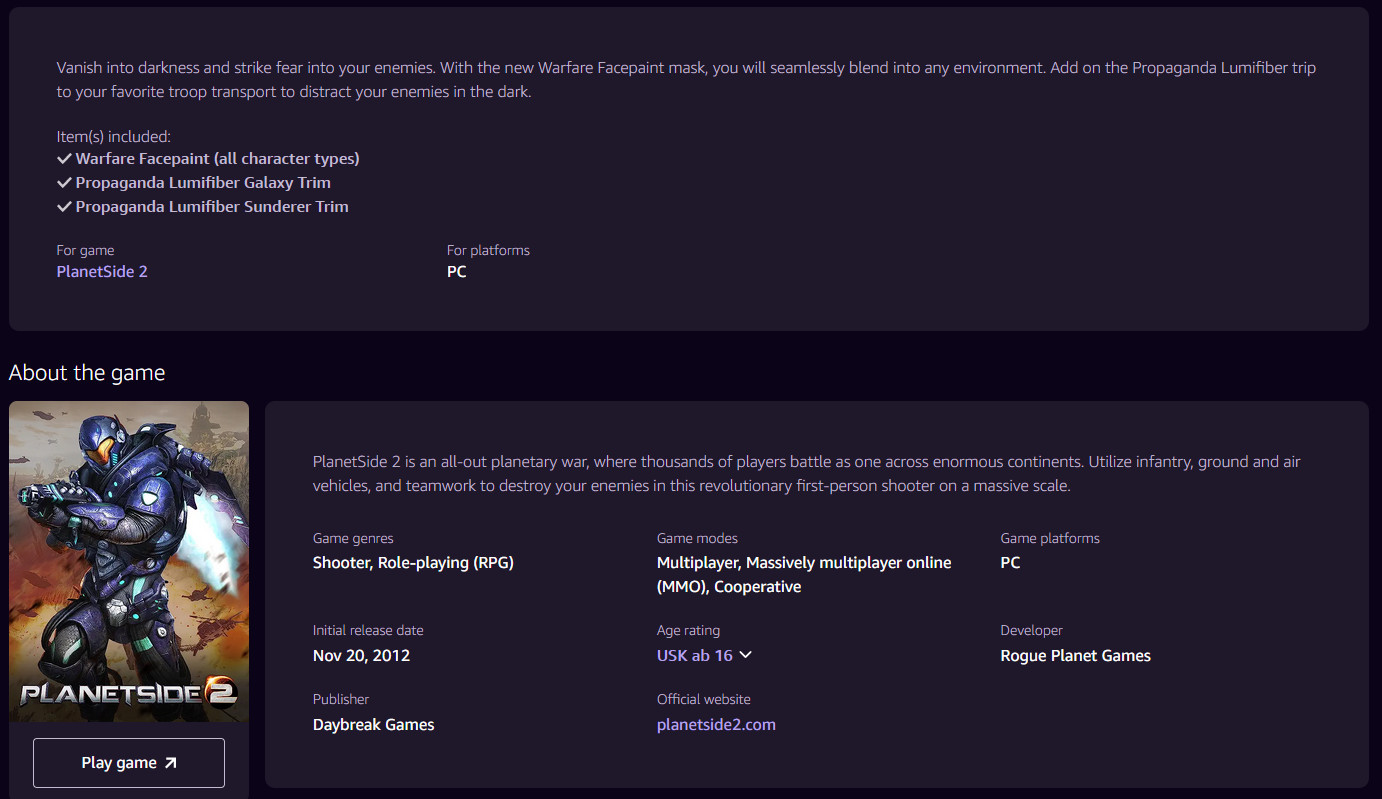This screenshot has height=799, width=1382.
Task: Click the Rogue Planet Games developer name
Action: pyautogui.click(x=1075, y=655)
